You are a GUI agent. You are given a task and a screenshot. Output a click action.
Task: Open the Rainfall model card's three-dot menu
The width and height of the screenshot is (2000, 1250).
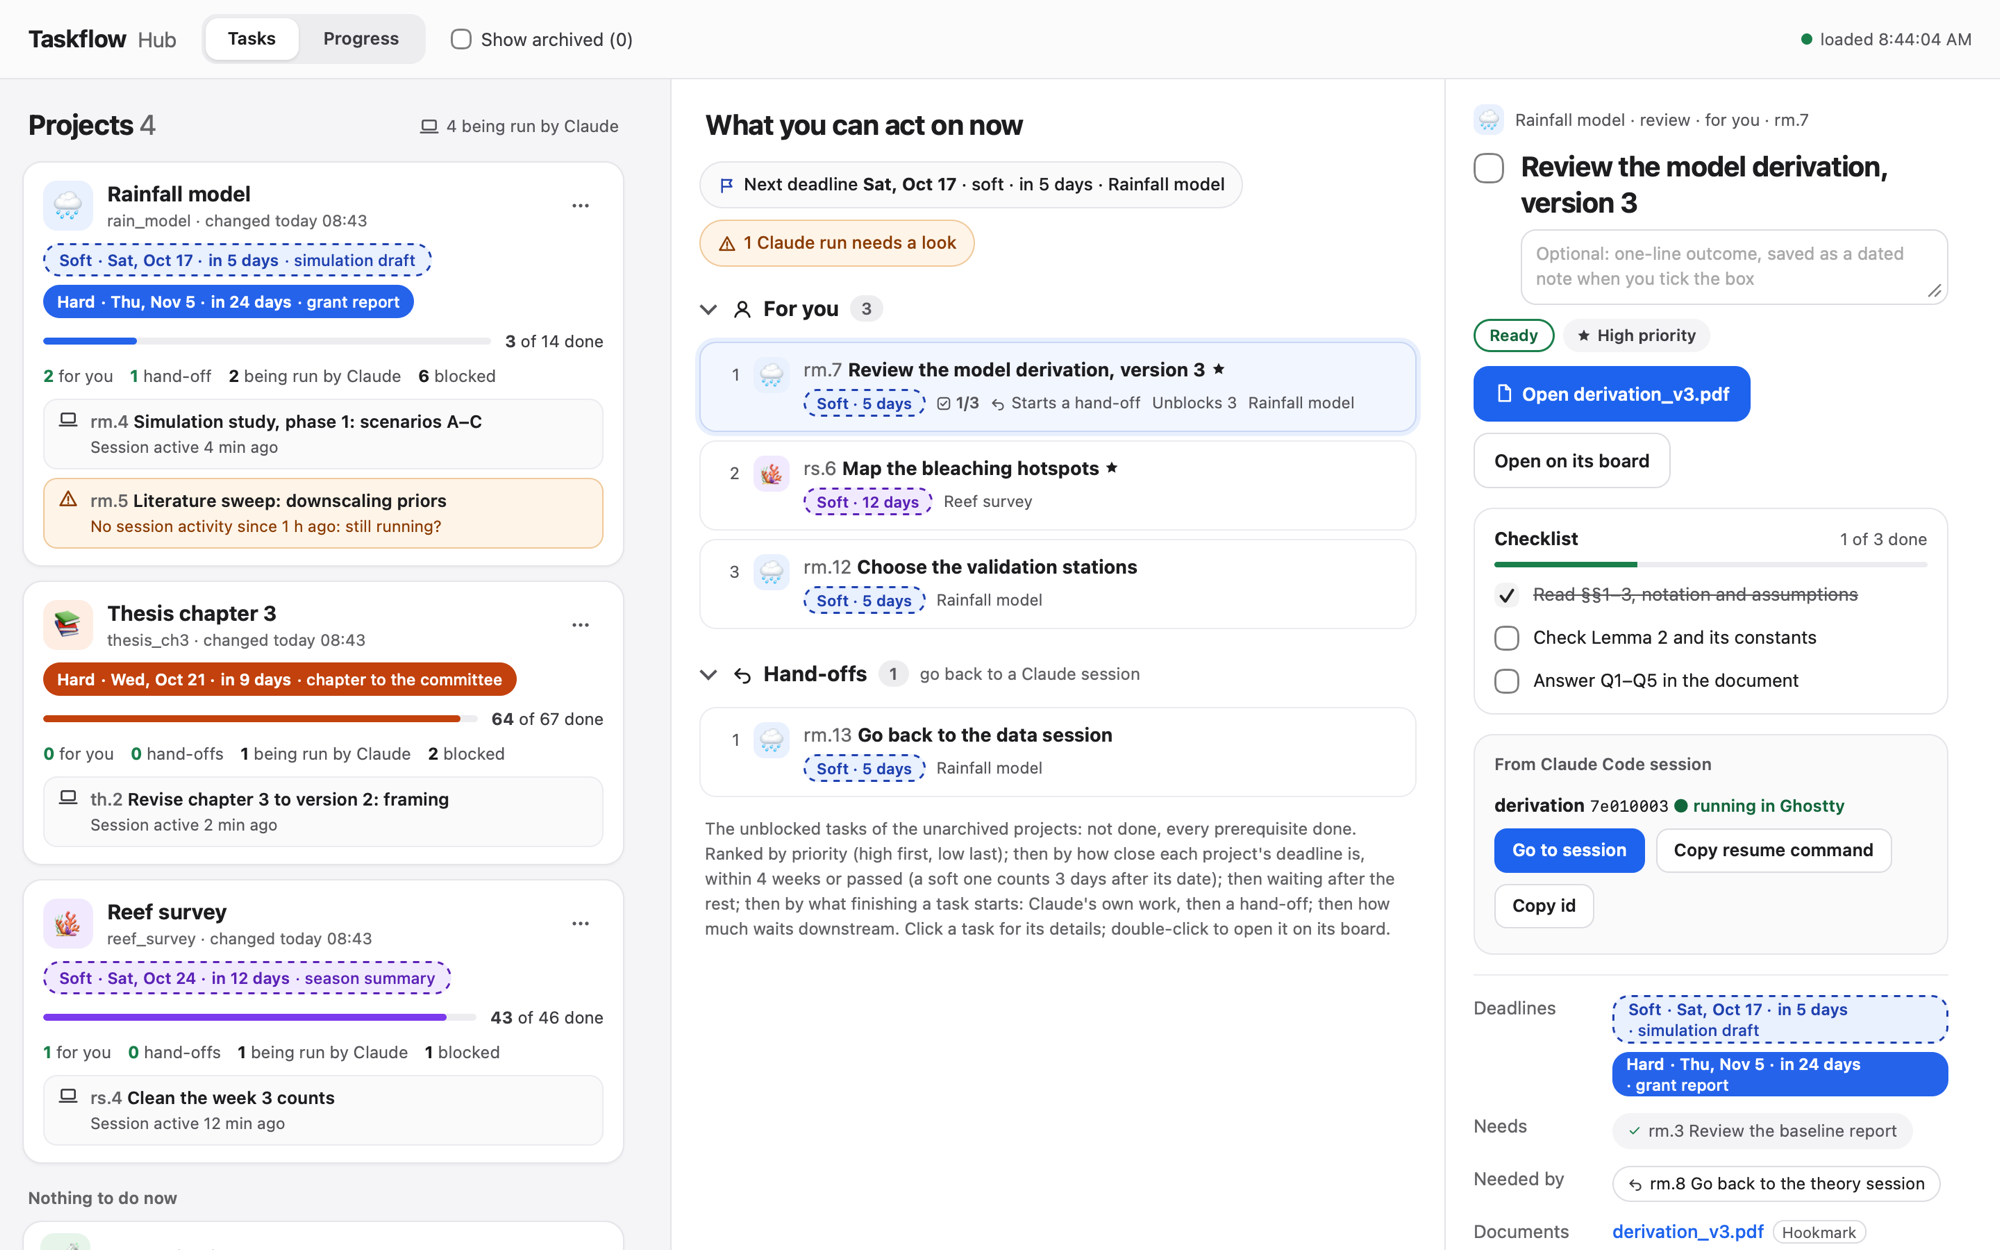click(x=580, y=206)
